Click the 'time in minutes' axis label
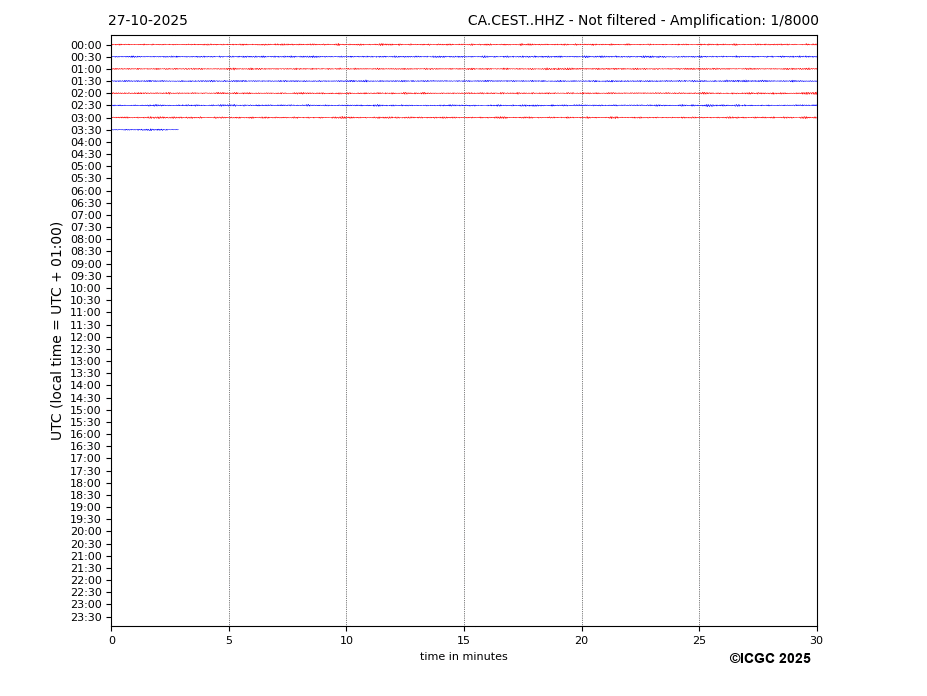Image resolution: width=927 pixels, height=696 pixels. (x=463, y=657)
